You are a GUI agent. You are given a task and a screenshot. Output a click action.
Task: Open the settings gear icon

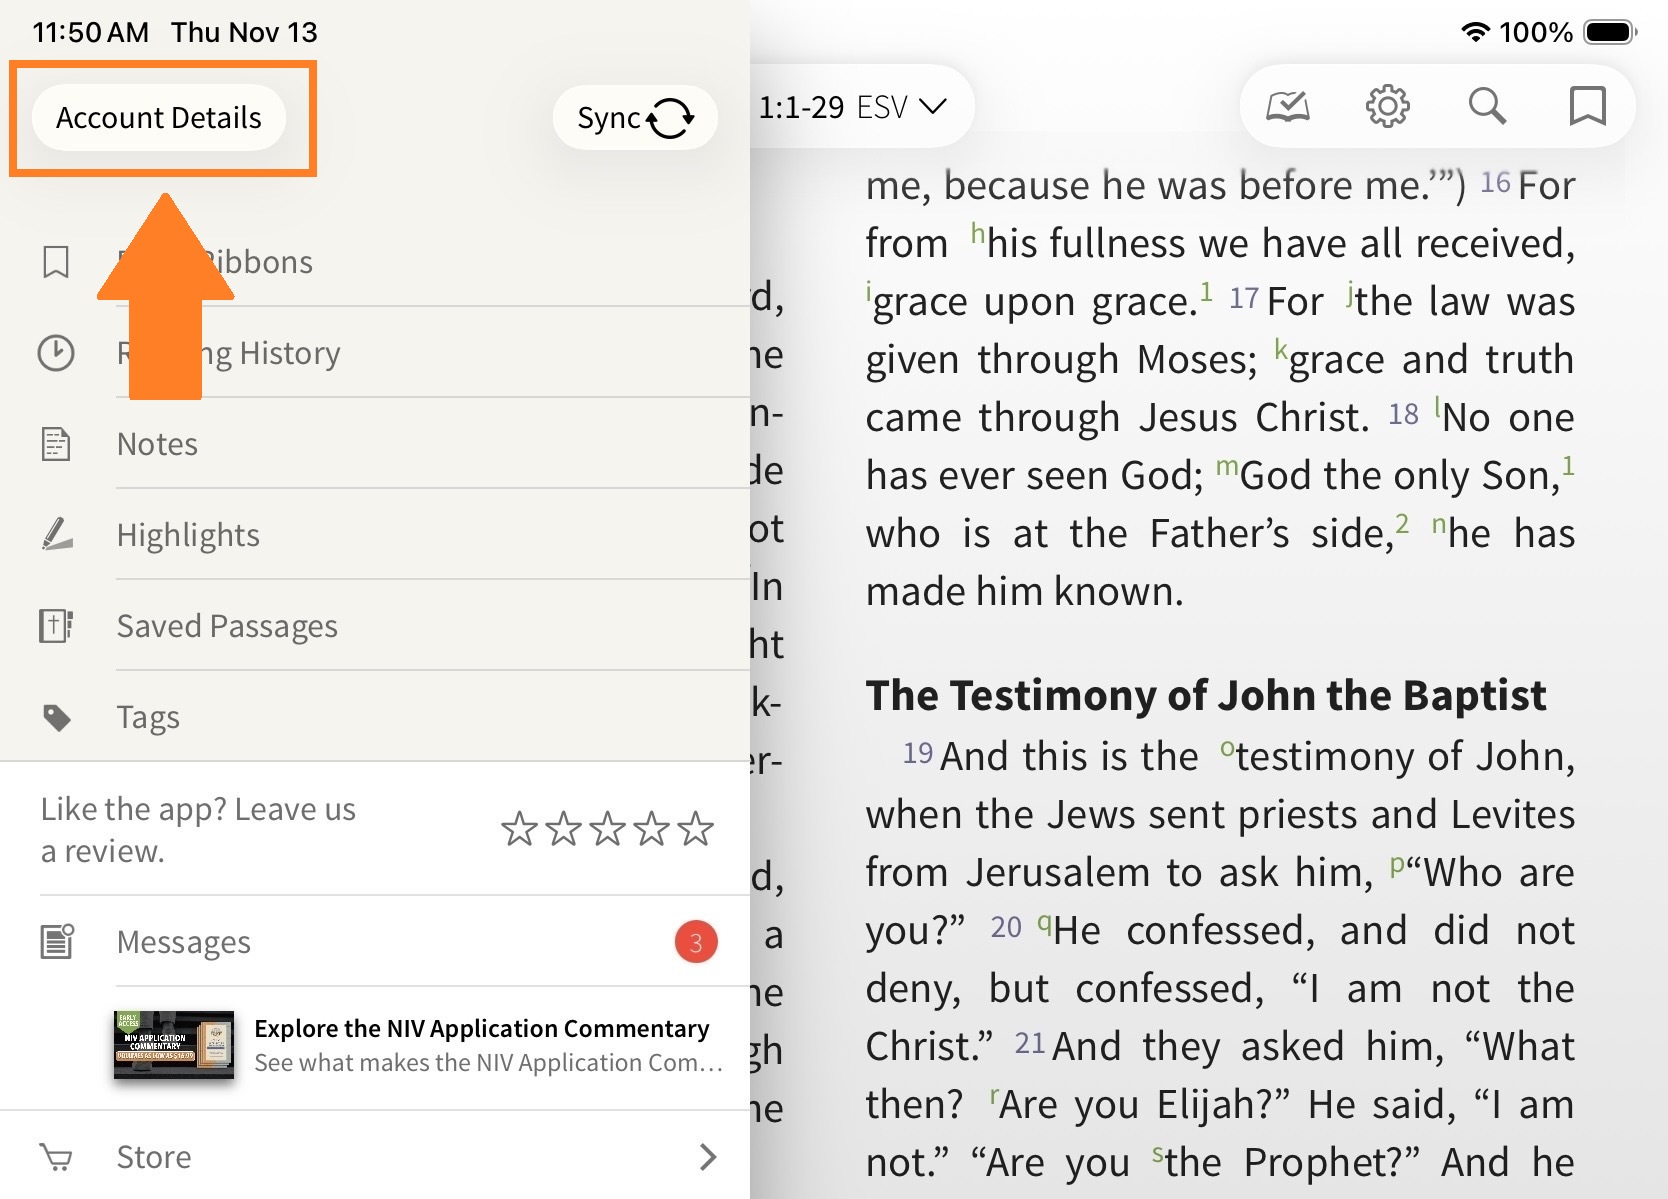pyautogui.click(x=1387, y=106)
